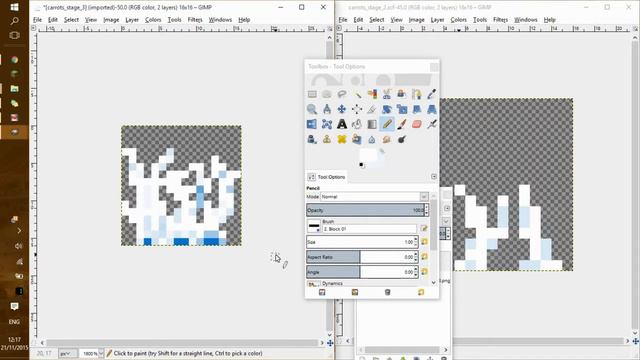The height and width of the screenshot is (360, 640).
Task: Select the Ellipse Select tool
Action: point(327,94)
